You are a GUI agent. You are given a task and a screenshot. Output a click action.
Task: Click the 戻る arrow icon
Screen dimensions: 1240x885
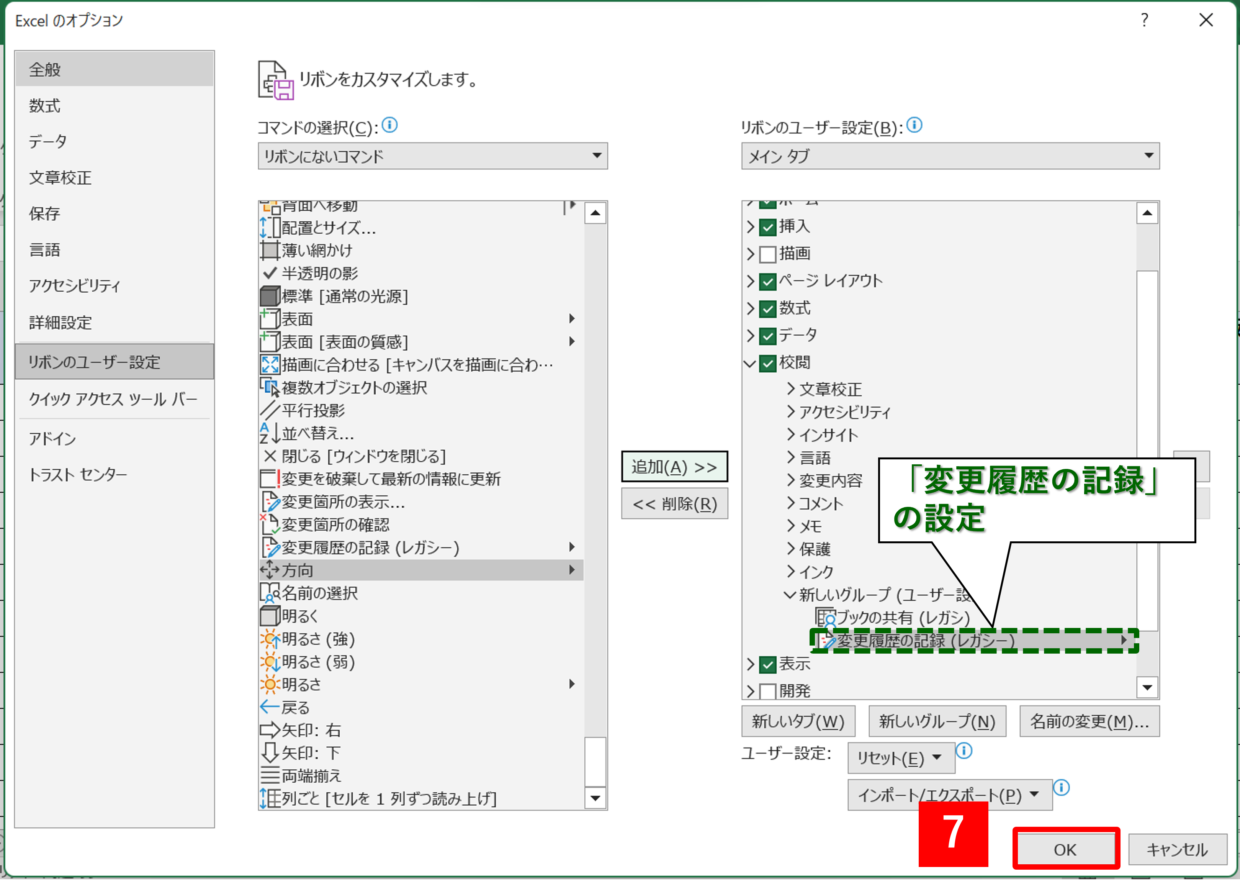coord(270,707)
